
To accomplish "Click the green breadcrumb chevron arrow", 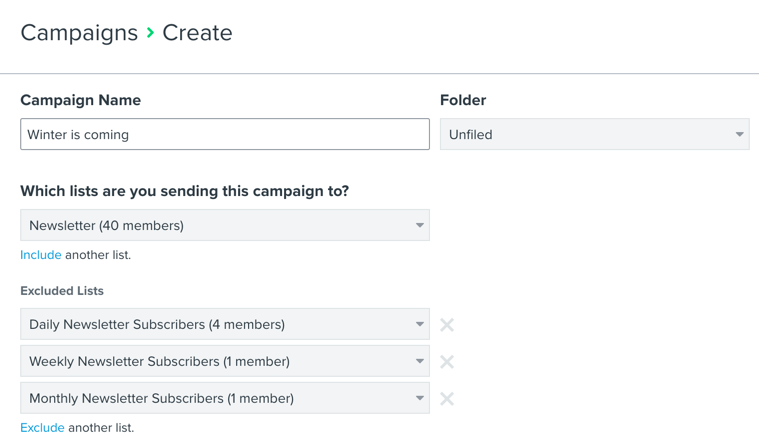I will click(150, 33).
